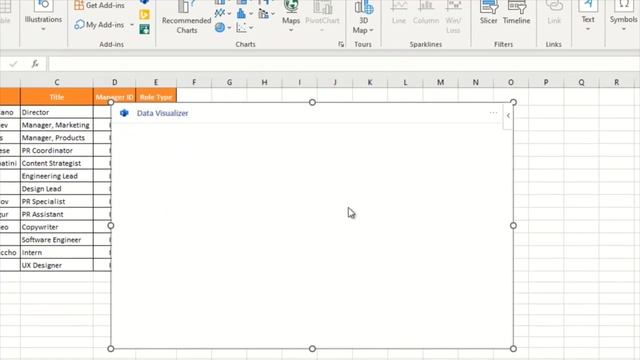Select the PR Assistant cell
Image resolution: width=640 pixels, height=360 pixels.
coord(57,214)
